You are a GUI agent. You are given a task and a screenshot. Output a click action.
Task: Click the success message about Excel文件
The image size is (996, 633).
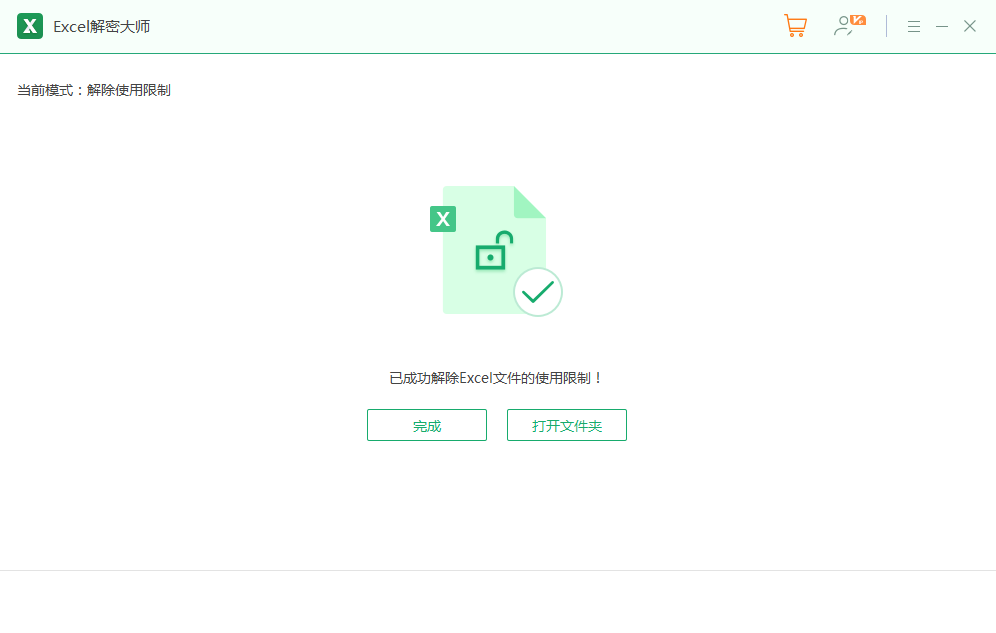coord(495,378)
